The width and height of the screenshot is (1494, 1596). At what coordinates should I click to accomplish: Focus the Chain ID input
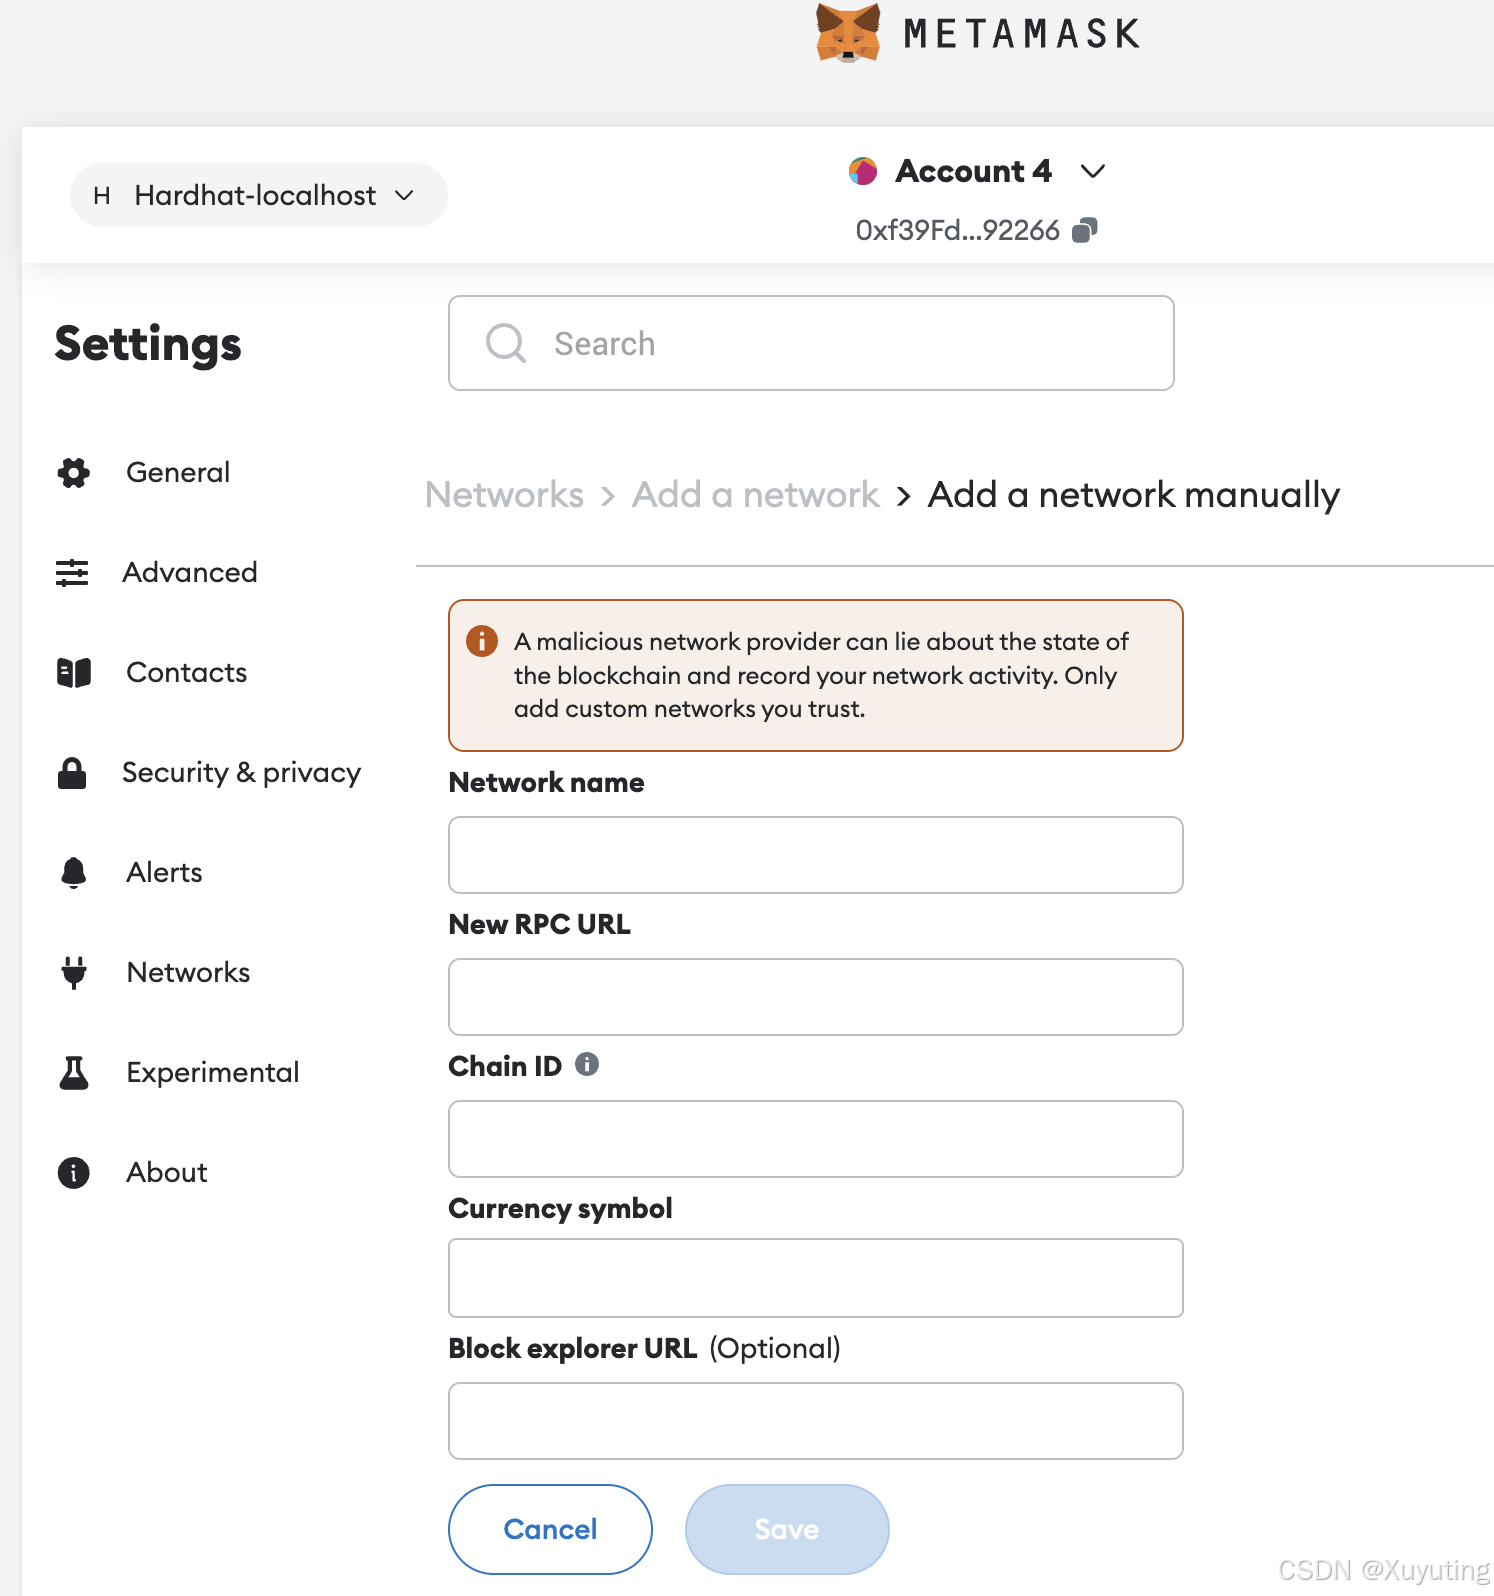coord(816,1139)
